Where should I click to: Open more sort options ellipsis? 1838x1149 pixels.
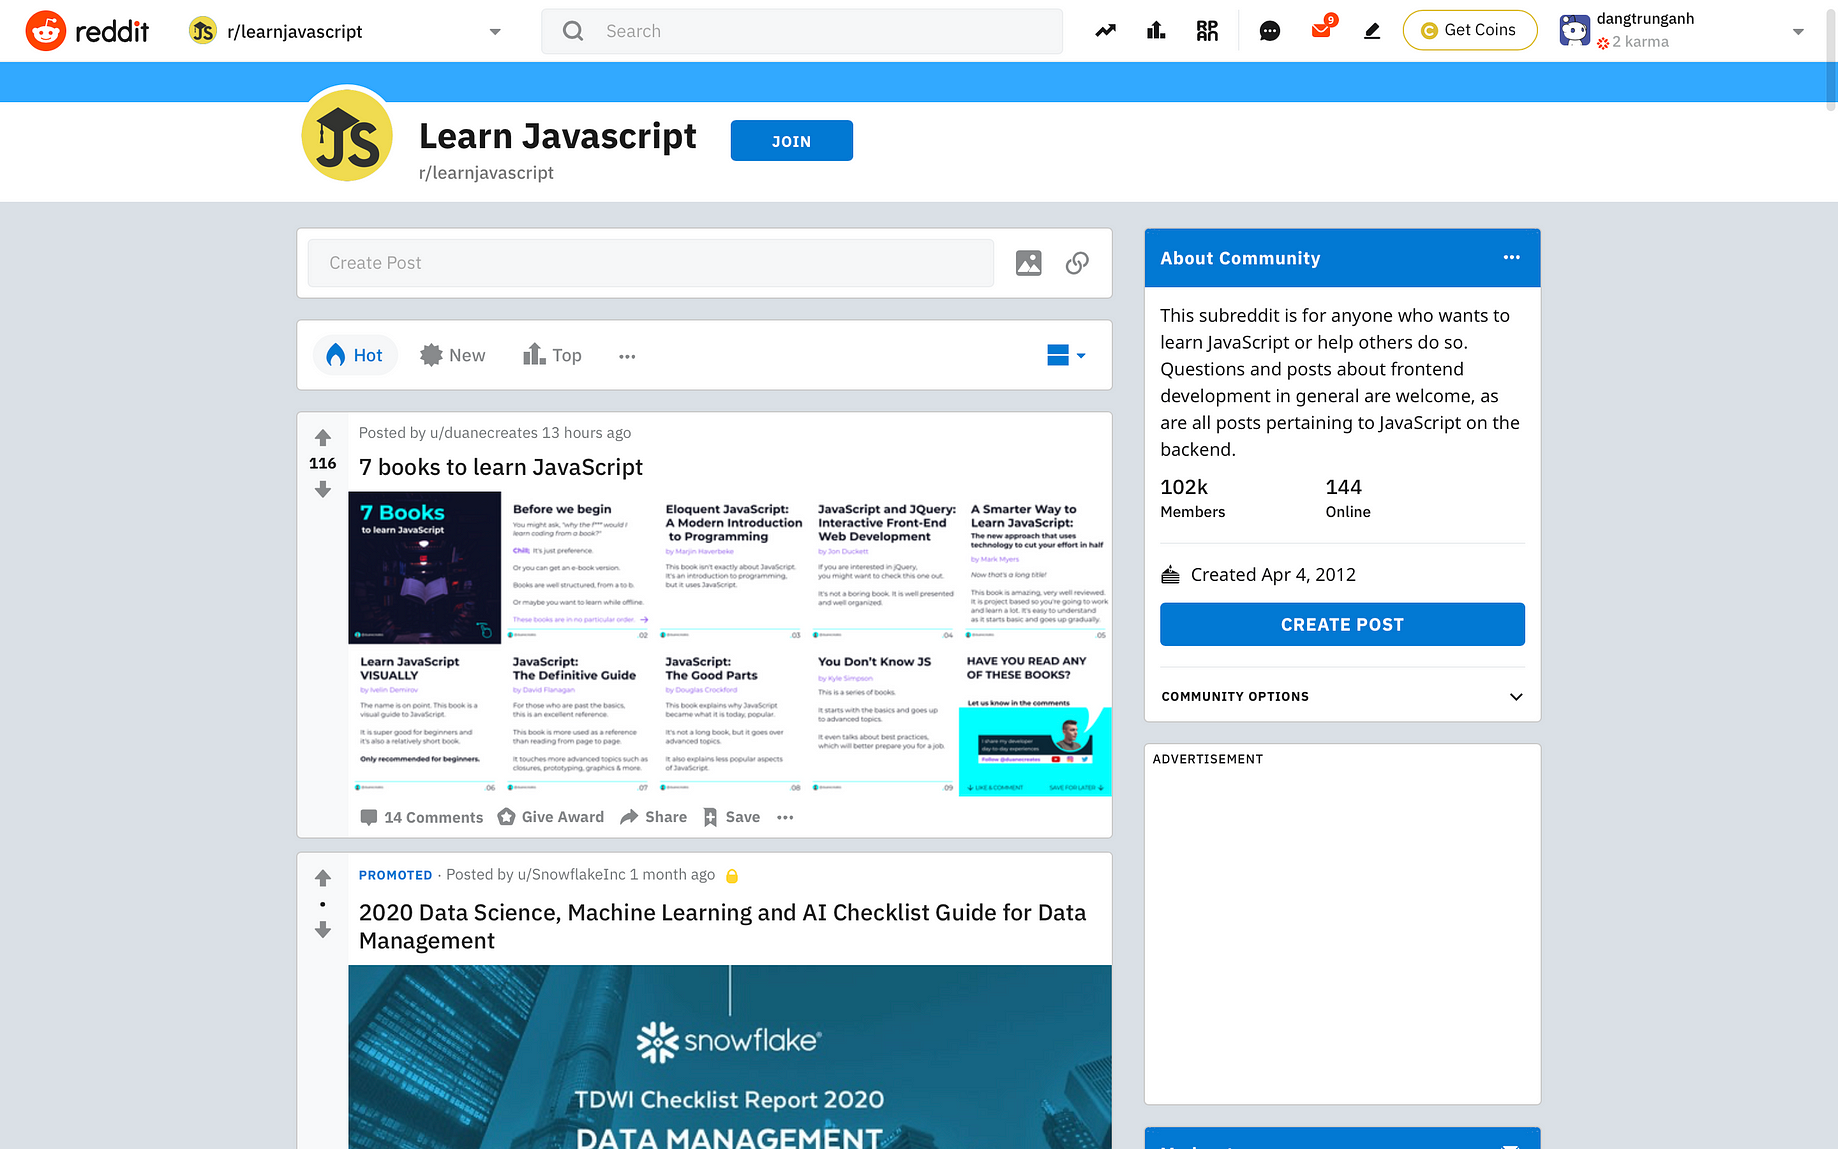(627, 356)
